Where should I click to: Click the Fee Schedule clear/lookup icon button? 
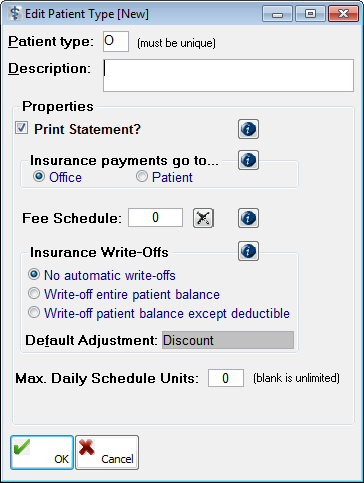tap(203, 218)
